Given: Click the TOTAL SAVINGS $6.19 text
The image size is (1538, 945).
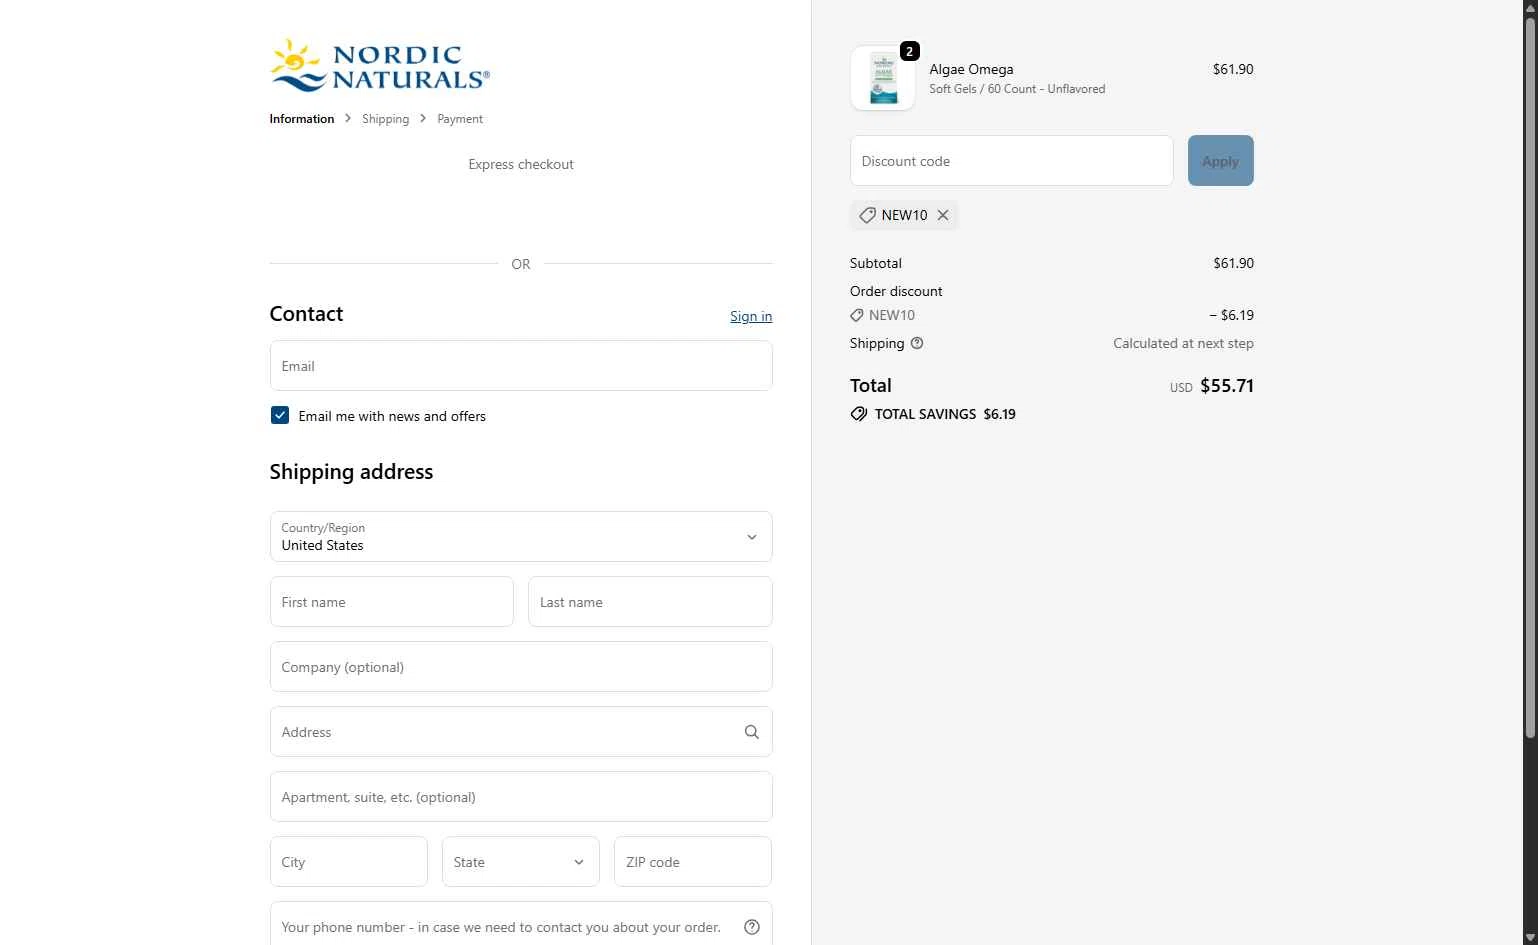Looking at the screenshot, I should (x=945, y=414).
